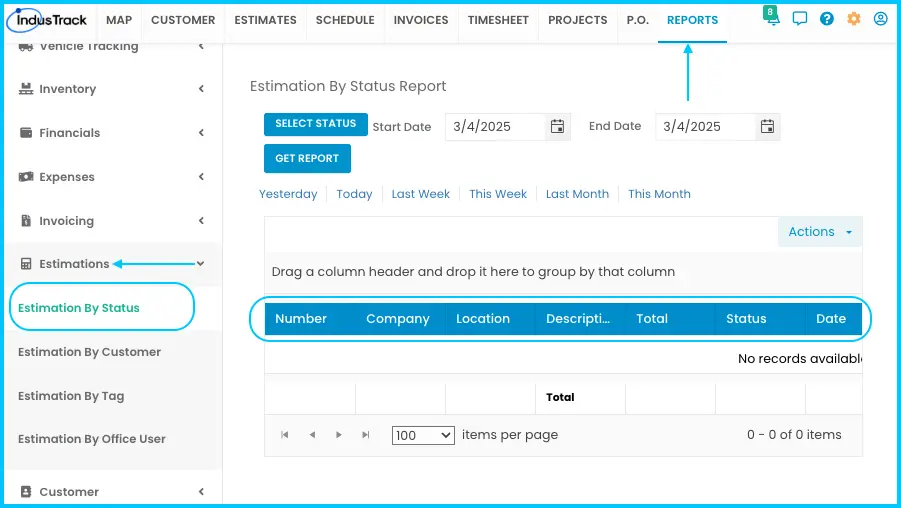Open the SCHEDULE tab
Image resolution: width=901 pixels, height=508 pixels.
click(345, 20)
